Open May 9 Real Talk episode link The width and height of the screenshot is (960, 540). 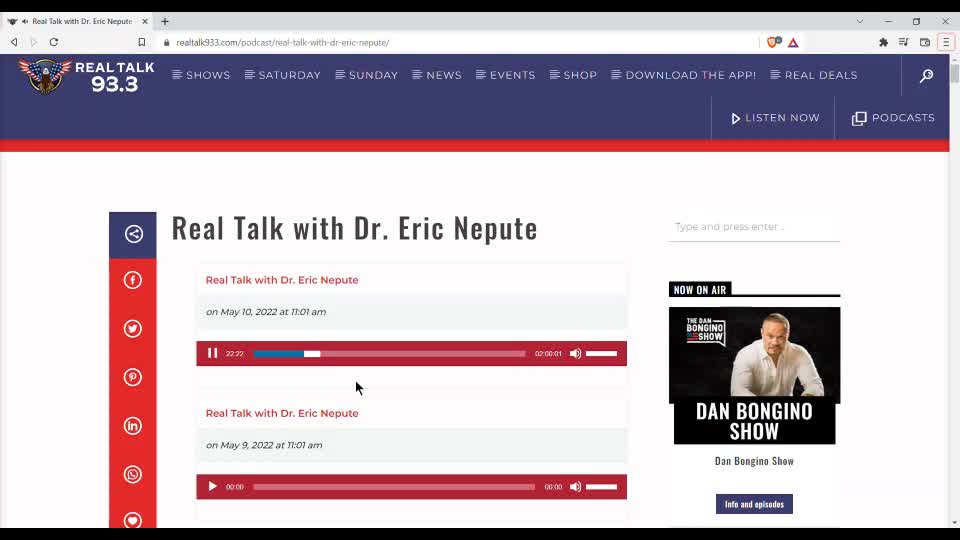click(x=282, y=413)
